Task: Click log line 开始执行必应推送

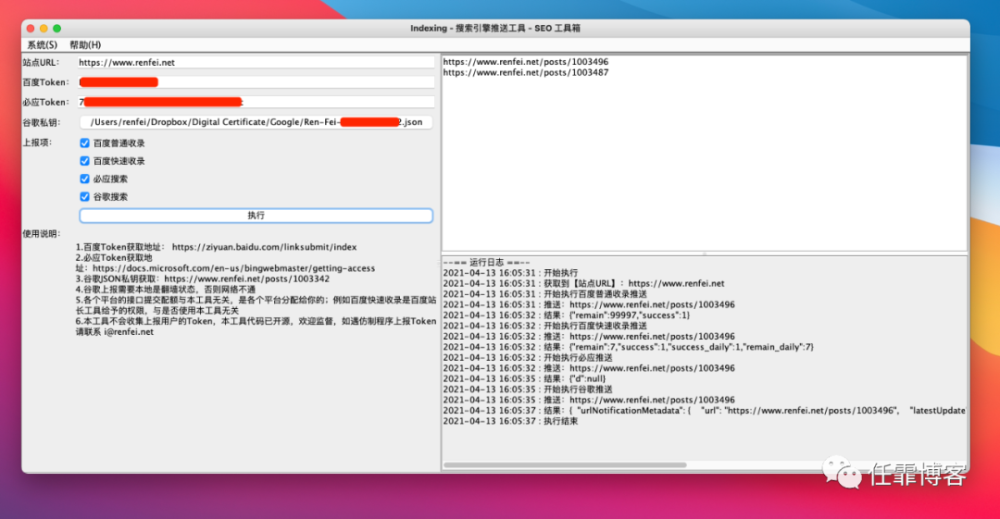Action: (527, 358)
